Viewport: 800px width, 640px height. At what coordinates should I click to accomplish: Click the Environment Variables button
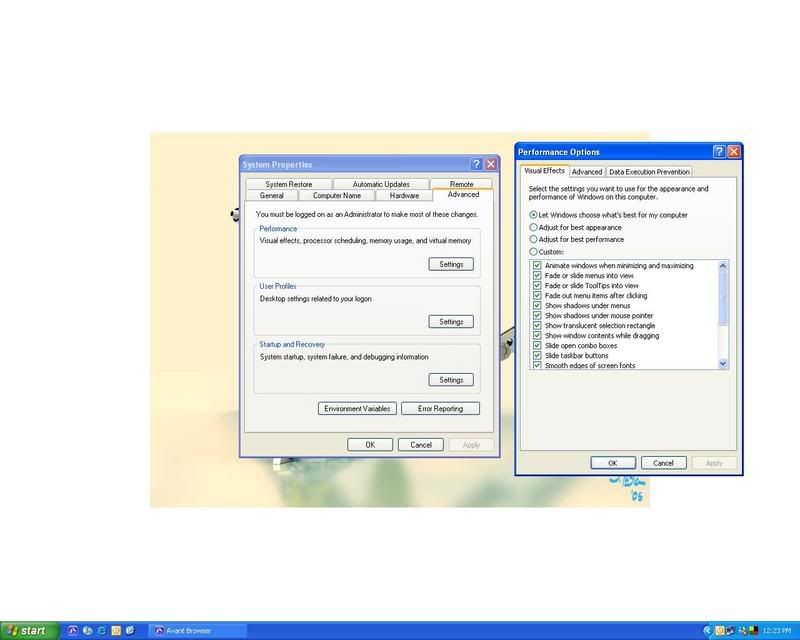357,408
